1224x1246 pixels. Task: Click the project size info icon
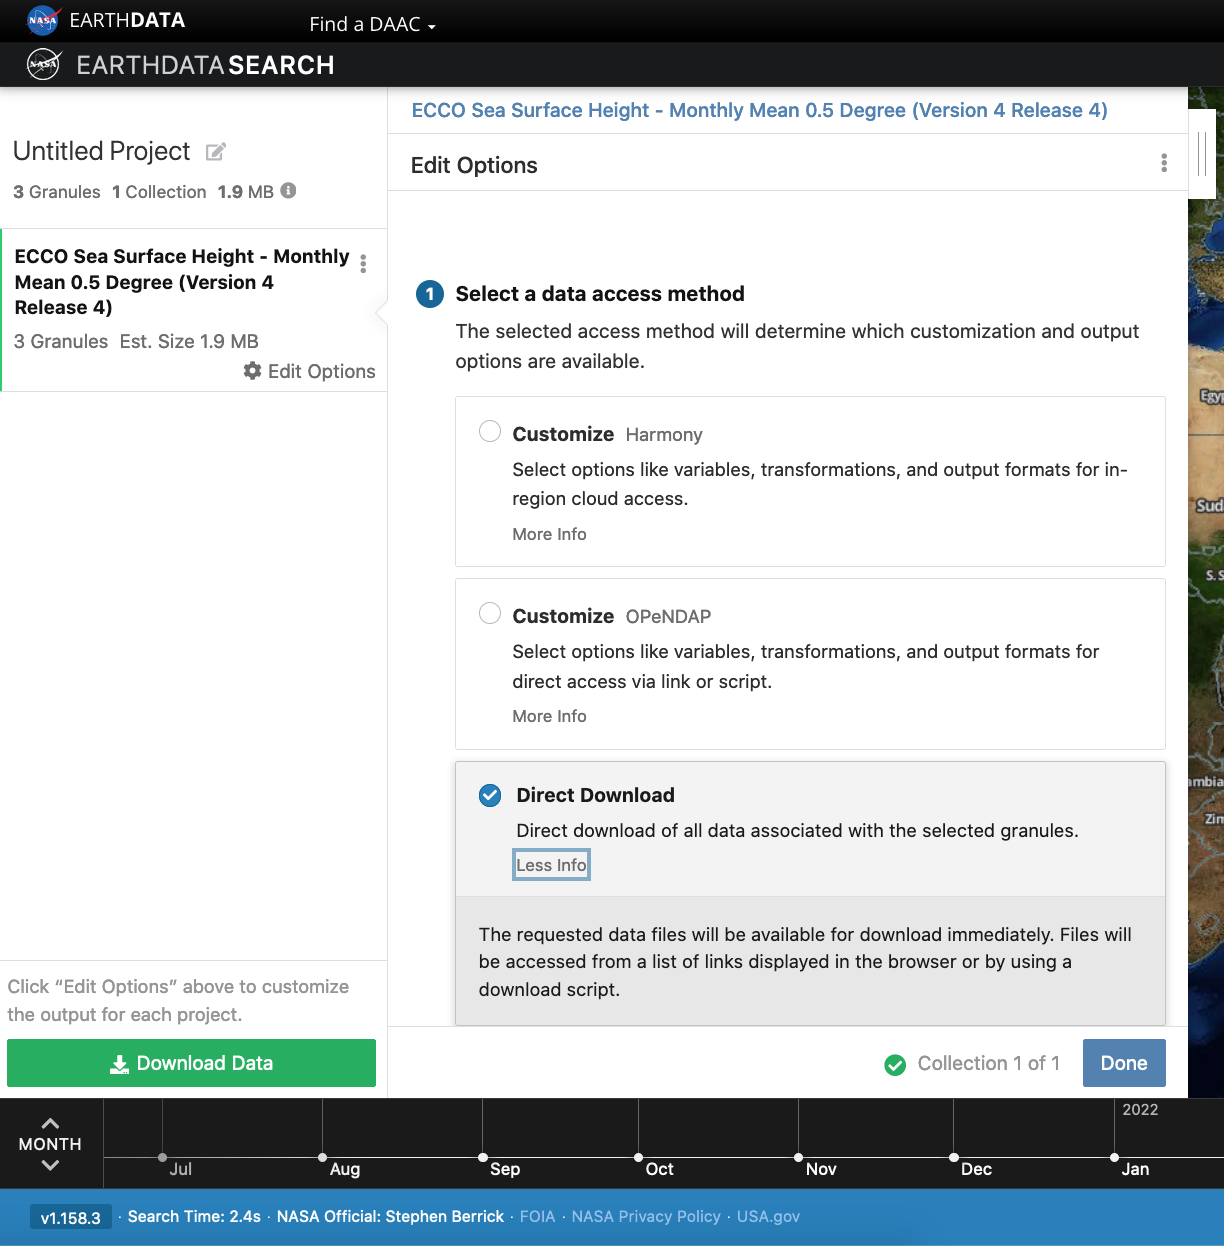pos(288,191)
